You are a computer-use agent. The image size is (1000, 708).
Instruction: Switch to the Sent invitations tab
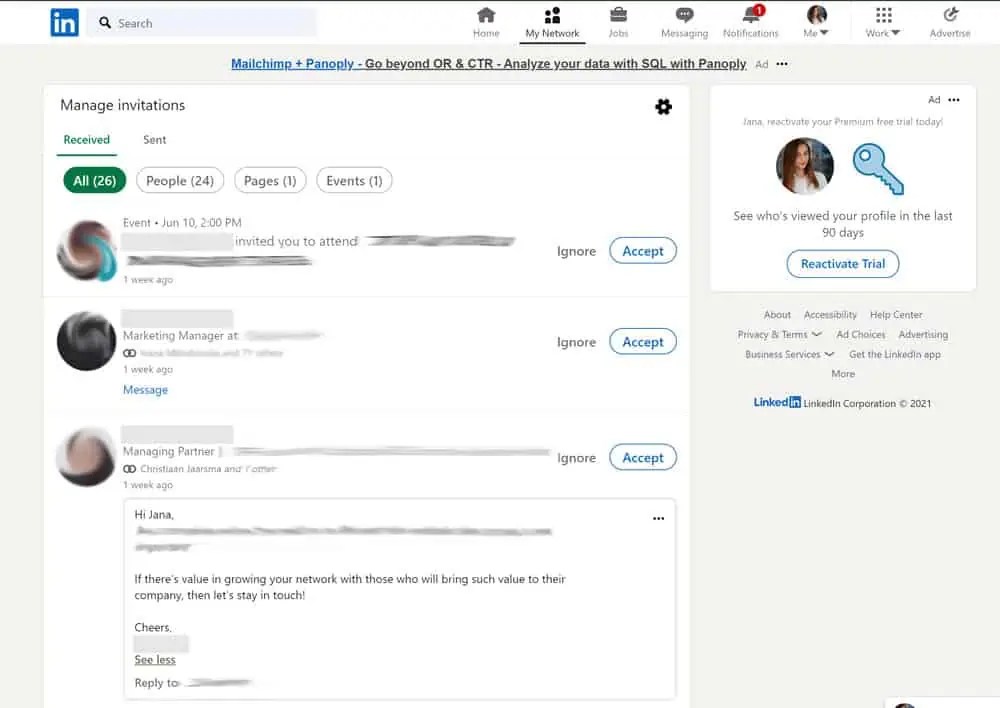click(x=154, y=140)
